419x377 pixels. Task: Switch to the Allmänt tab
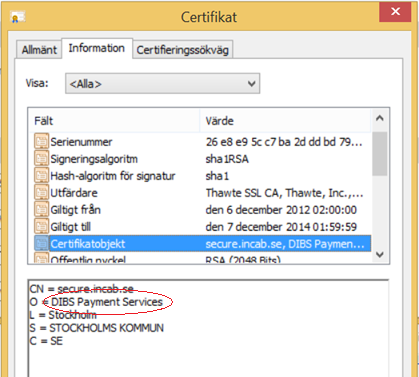click(x=39, y=50)
